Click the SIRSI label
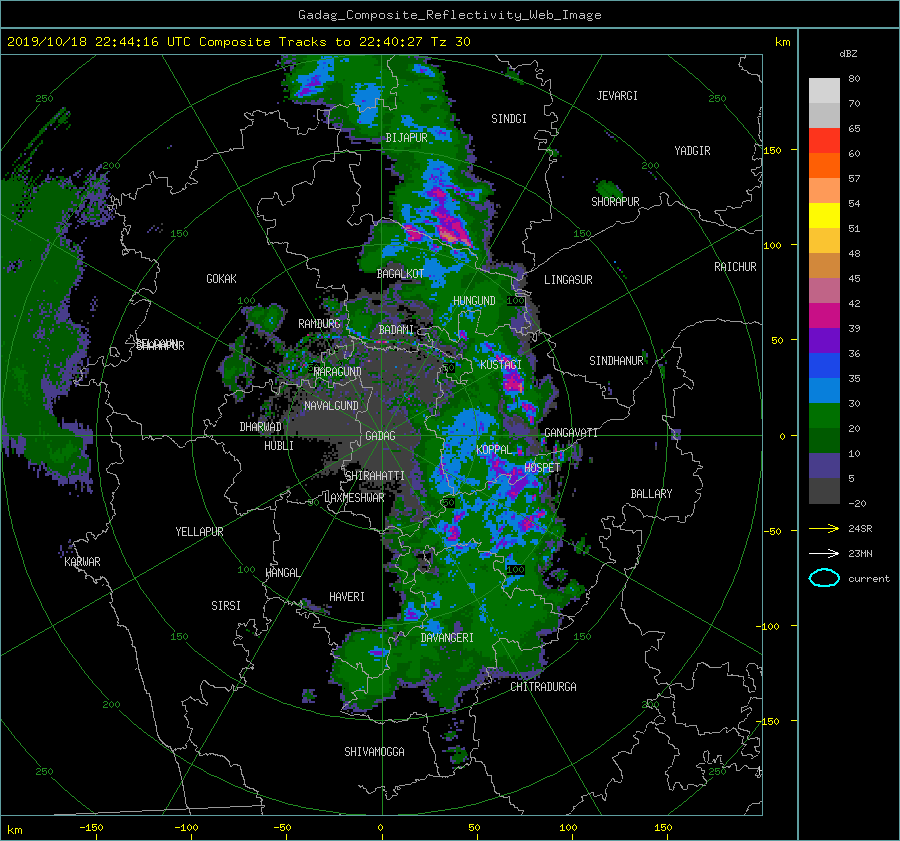 (x=226, y=606)
